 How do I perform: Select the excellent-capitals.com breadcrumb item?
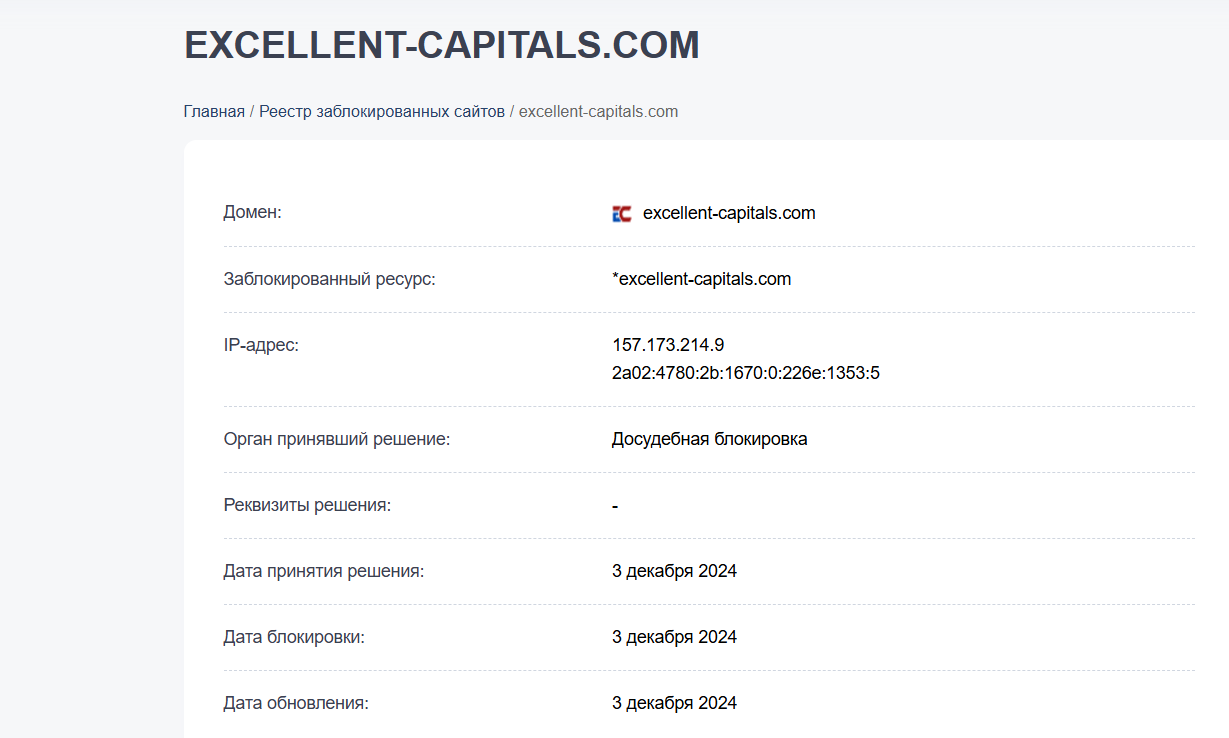[x=597, y=111]
